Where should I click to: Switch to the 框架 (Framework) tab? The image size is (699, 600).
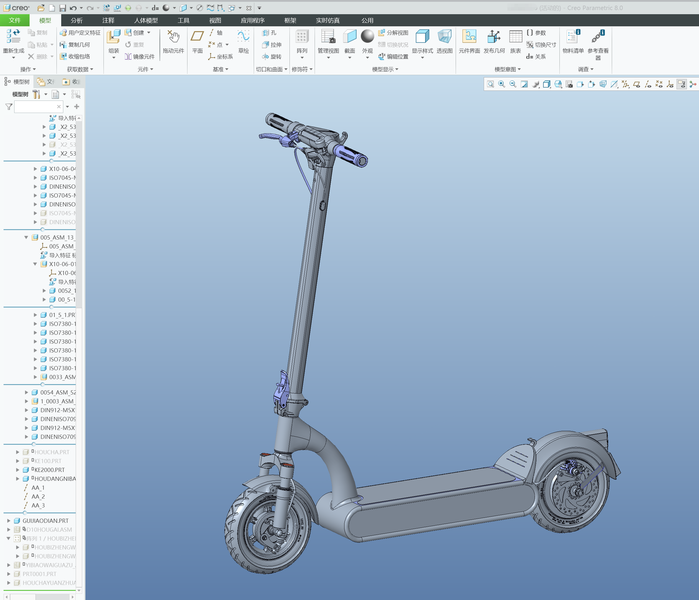coord(290,20)
